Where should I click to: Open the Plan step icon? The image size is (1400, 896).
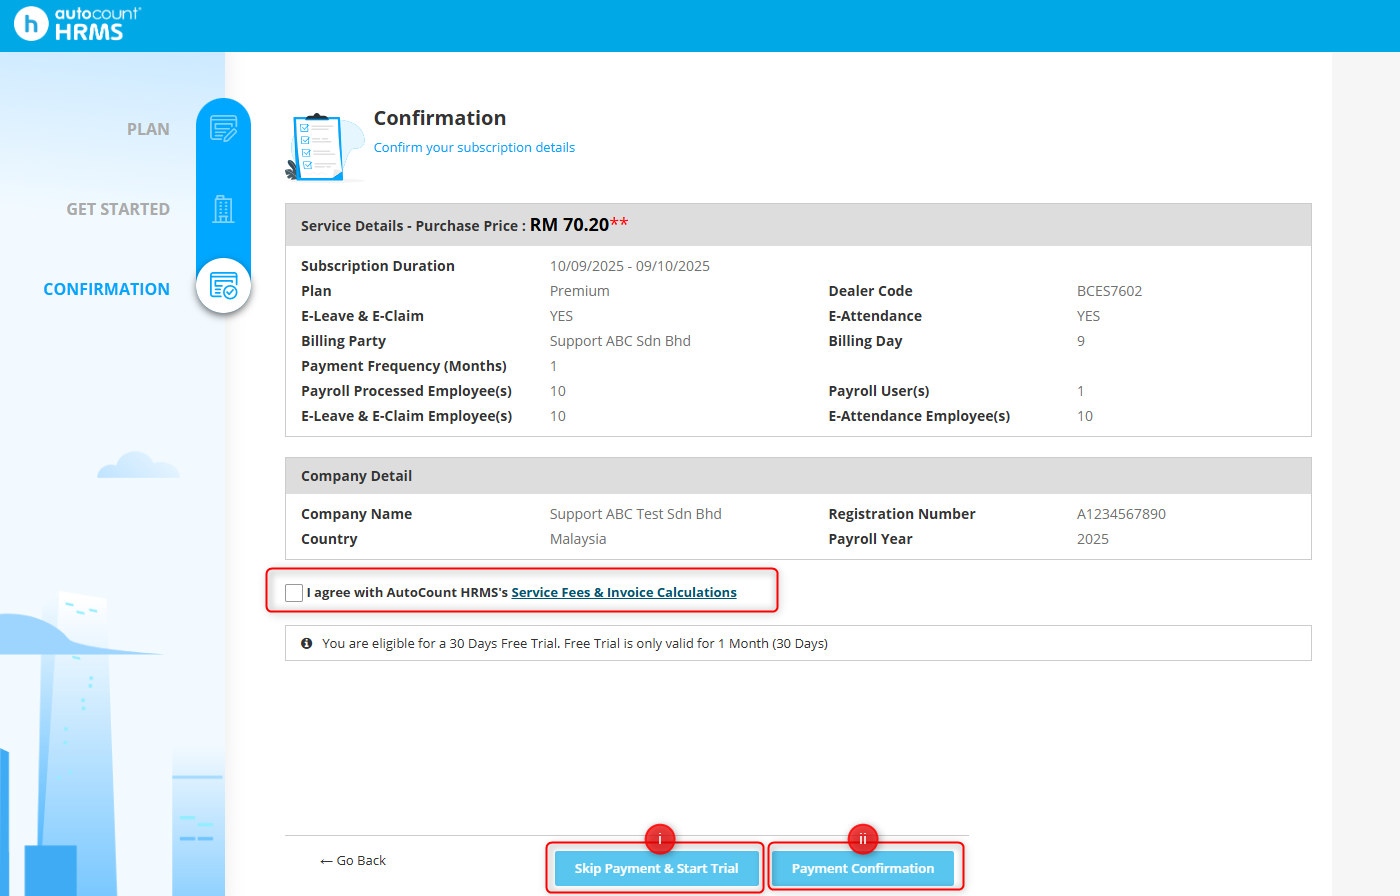tap(223, 129)
